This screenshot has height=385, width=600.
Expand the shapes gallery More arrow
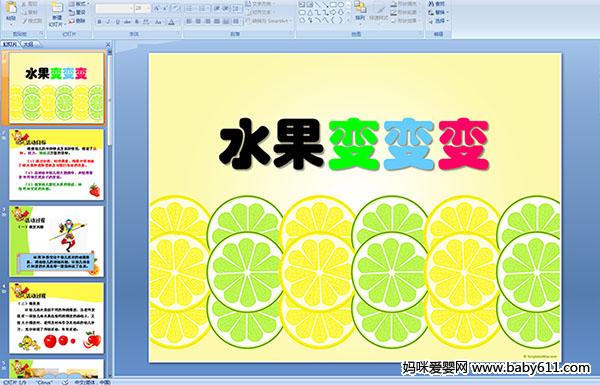tap(348, 20)
